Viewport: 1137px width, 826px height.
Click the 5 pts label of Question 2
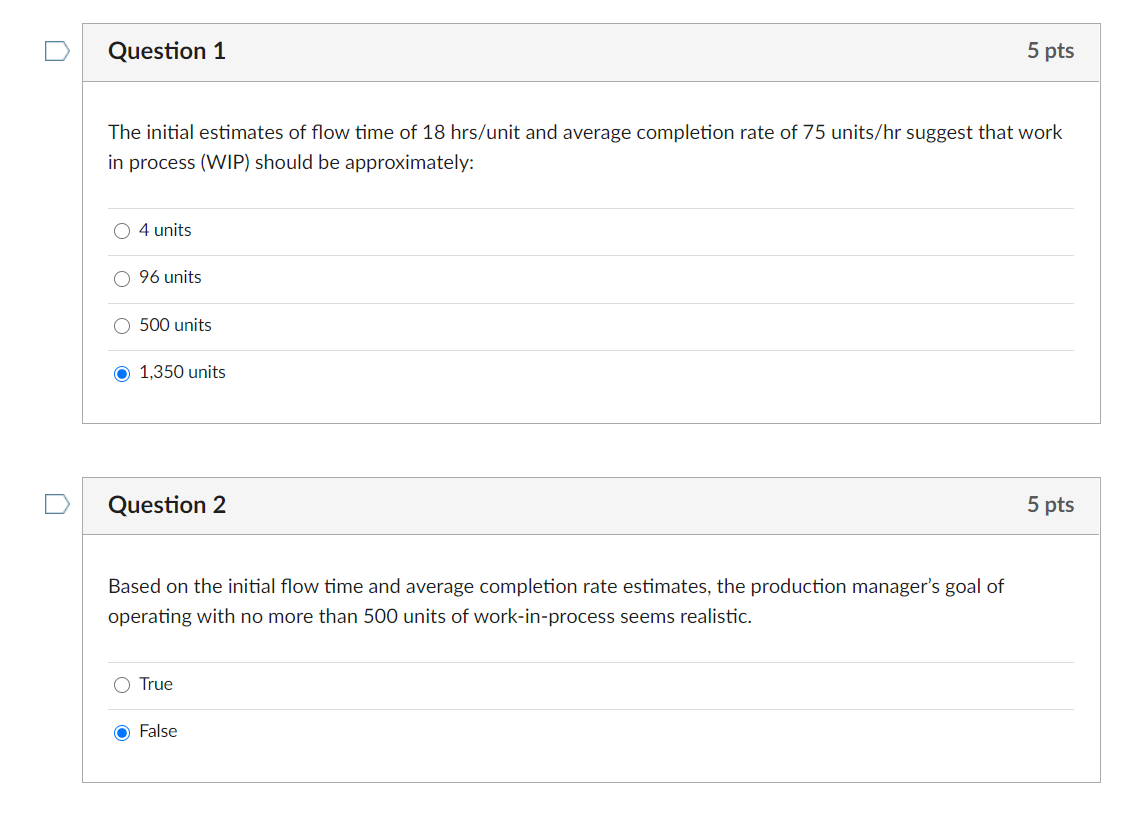click(1050, 505)
